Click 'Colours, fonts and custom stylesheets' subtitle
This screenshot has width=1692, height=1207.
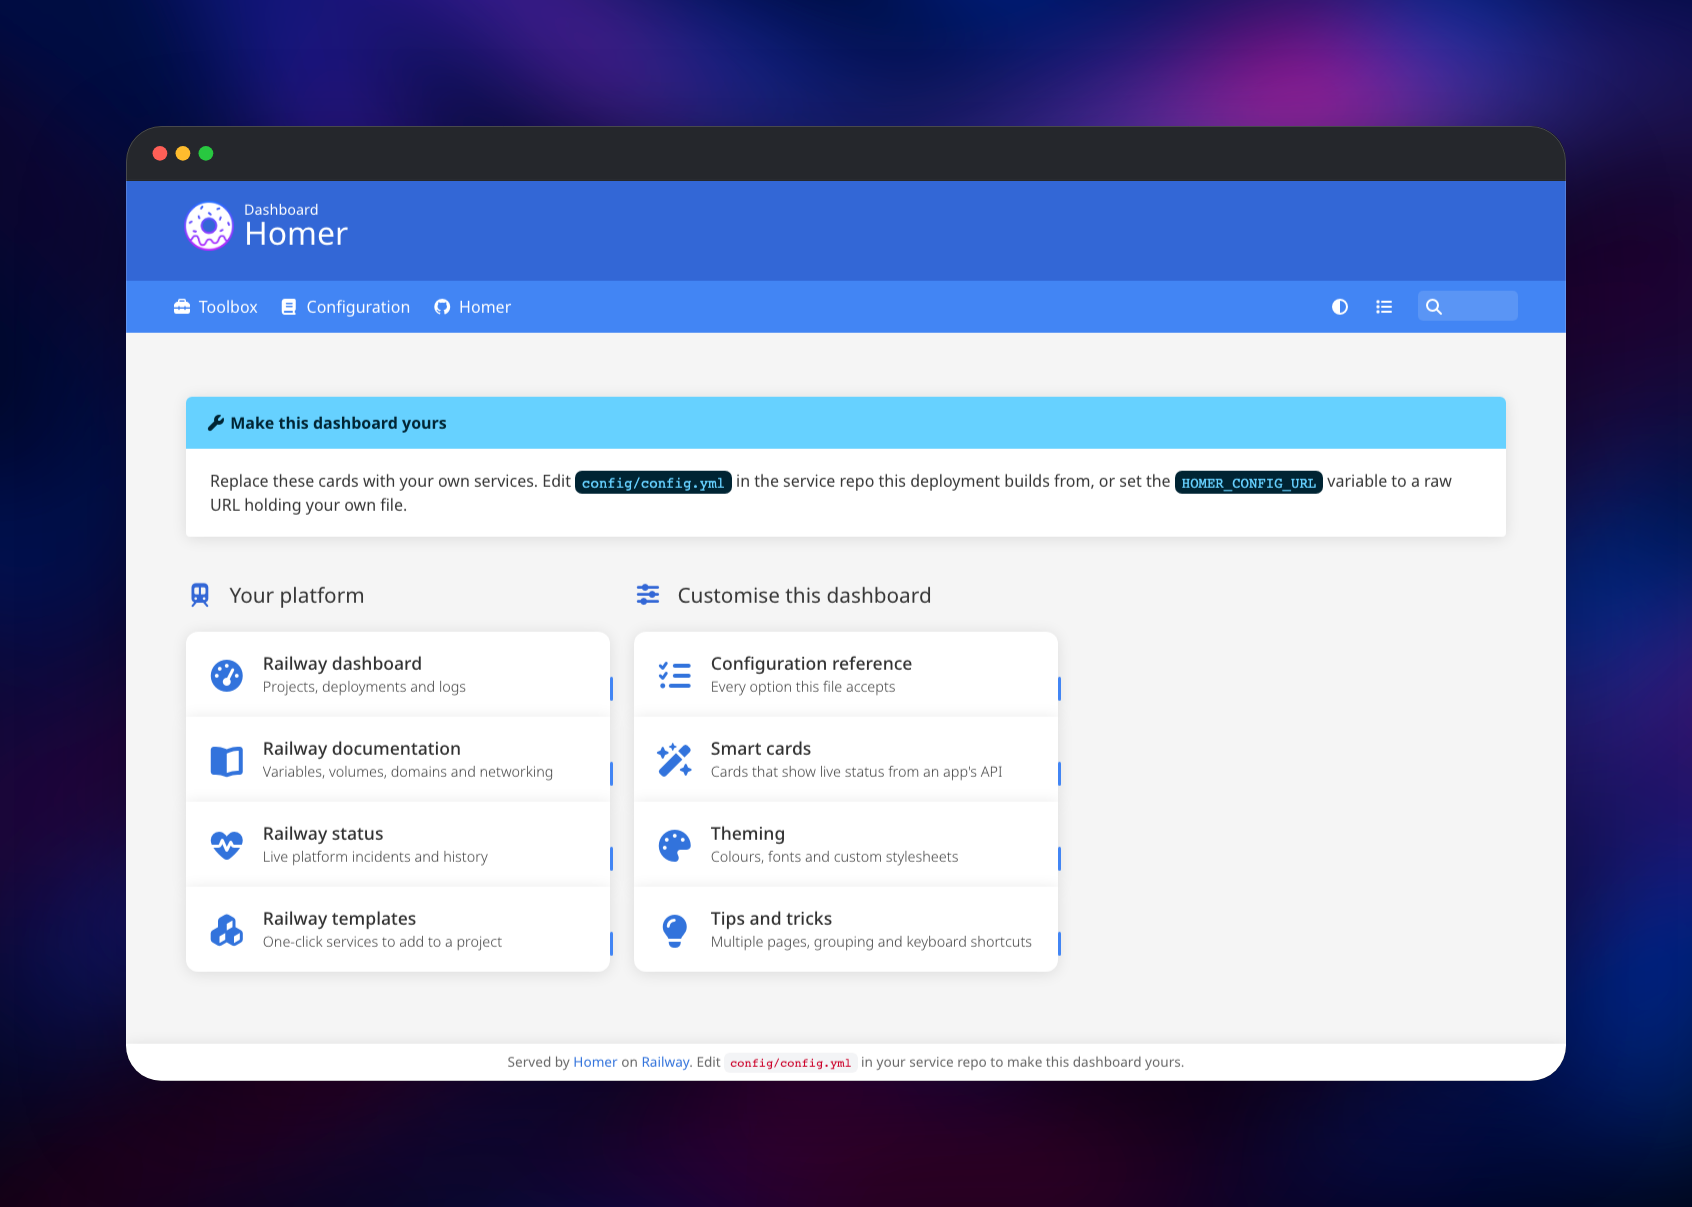coord(834,857)
